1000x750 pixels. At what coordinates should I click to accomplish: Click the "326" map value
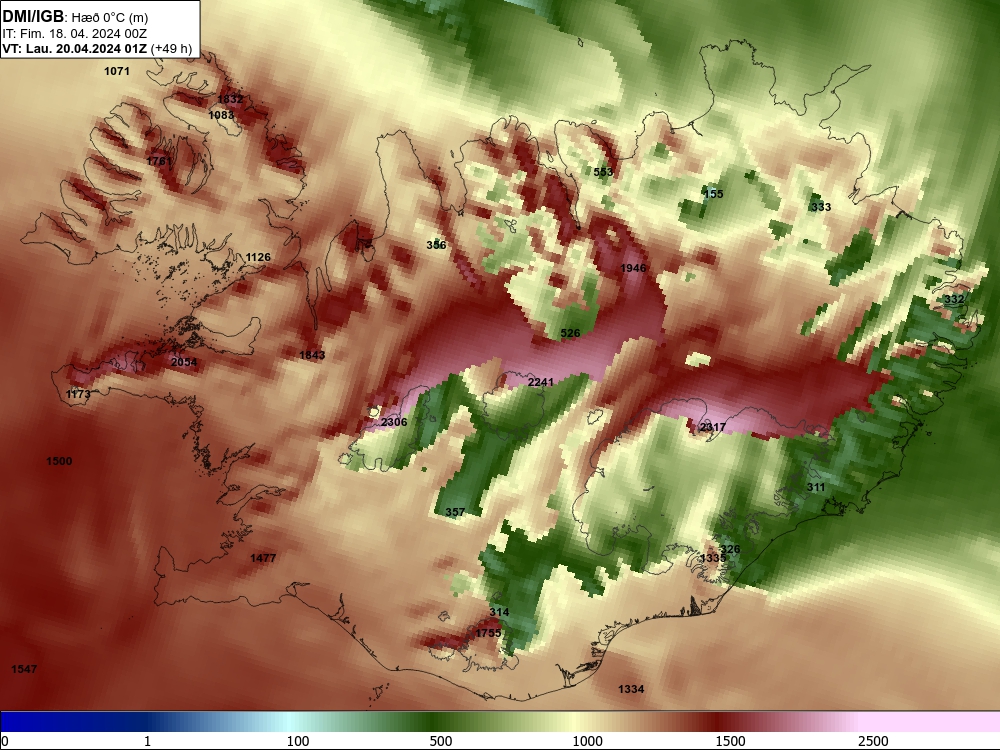[x=730, y=549]
